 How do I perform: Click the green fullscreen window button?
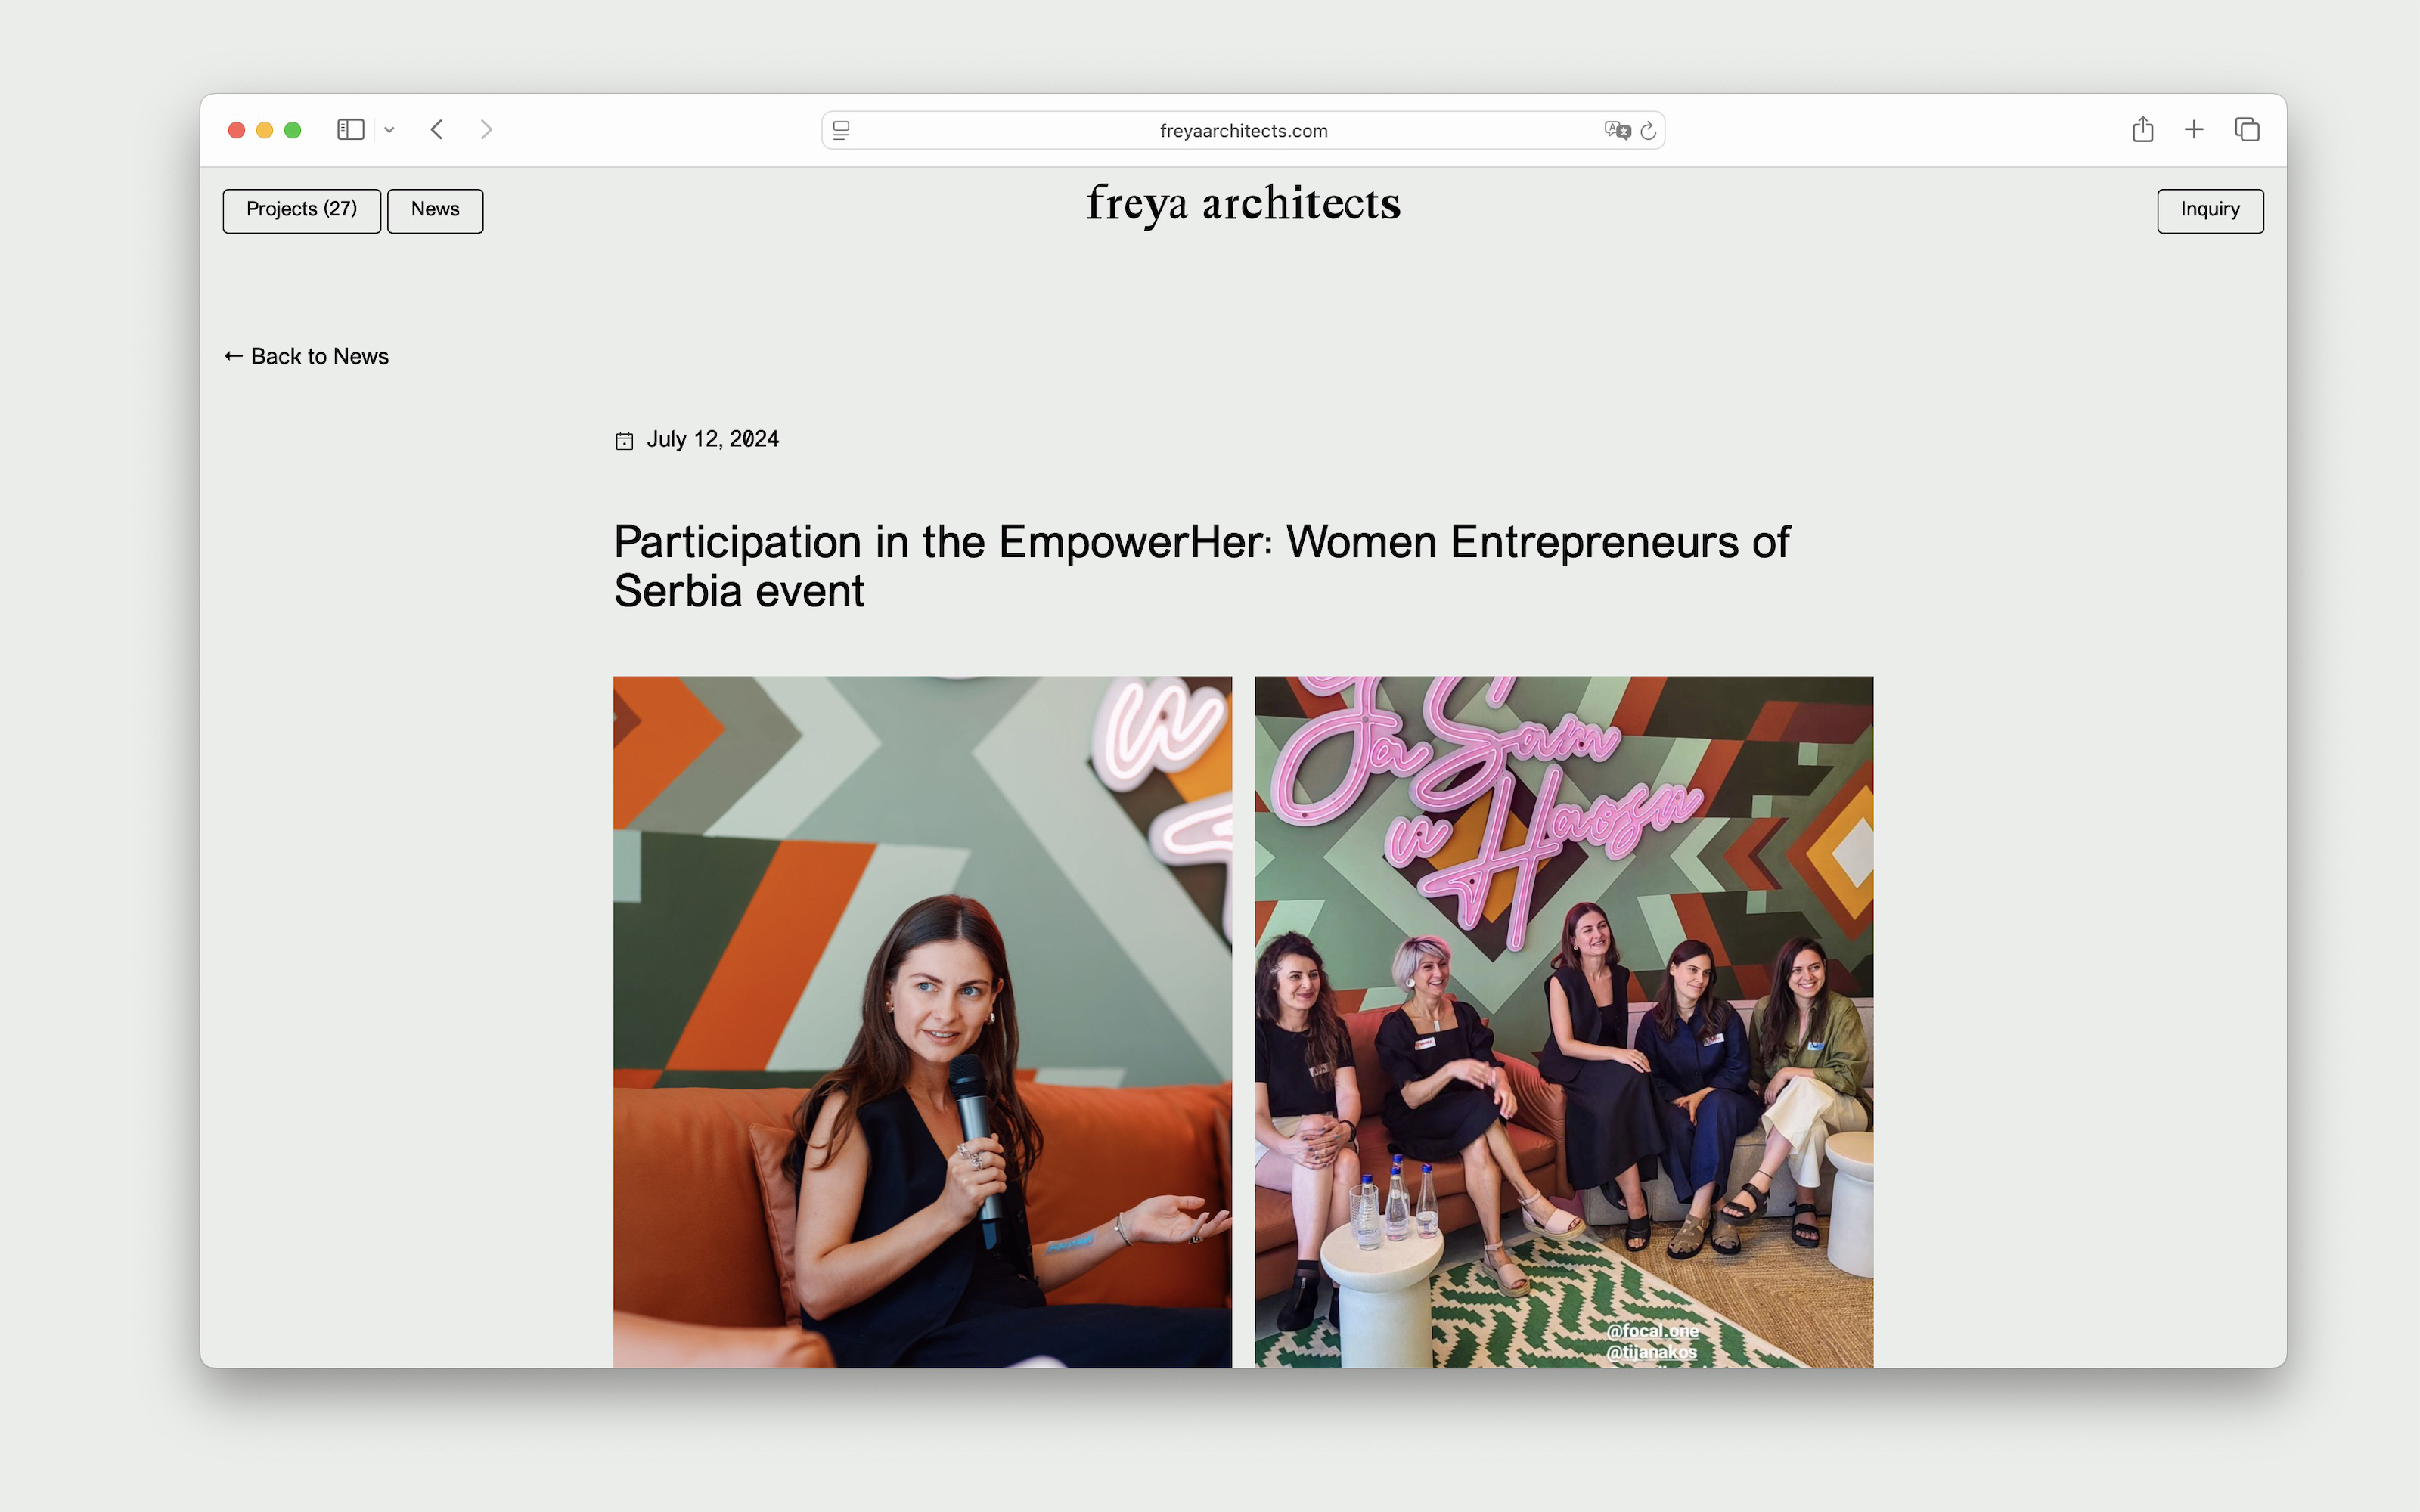click(293, 130)
